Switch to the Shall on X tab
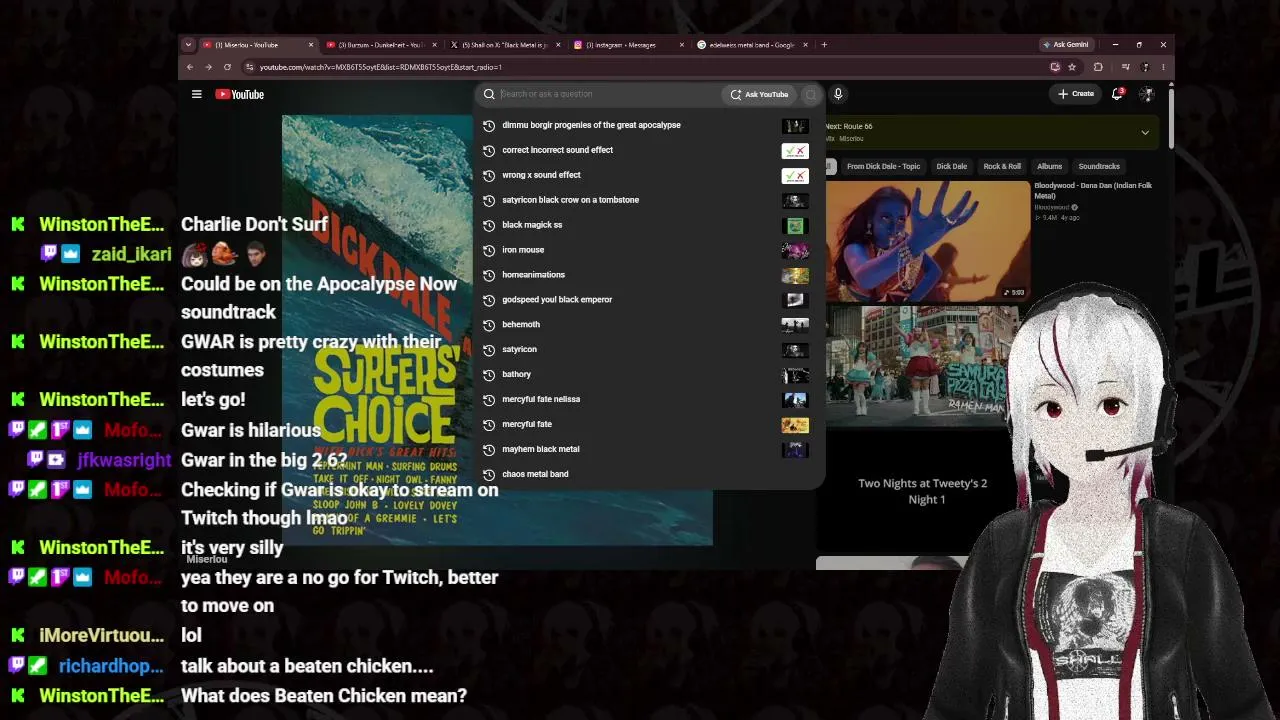1280x720 pixels. 503,45
